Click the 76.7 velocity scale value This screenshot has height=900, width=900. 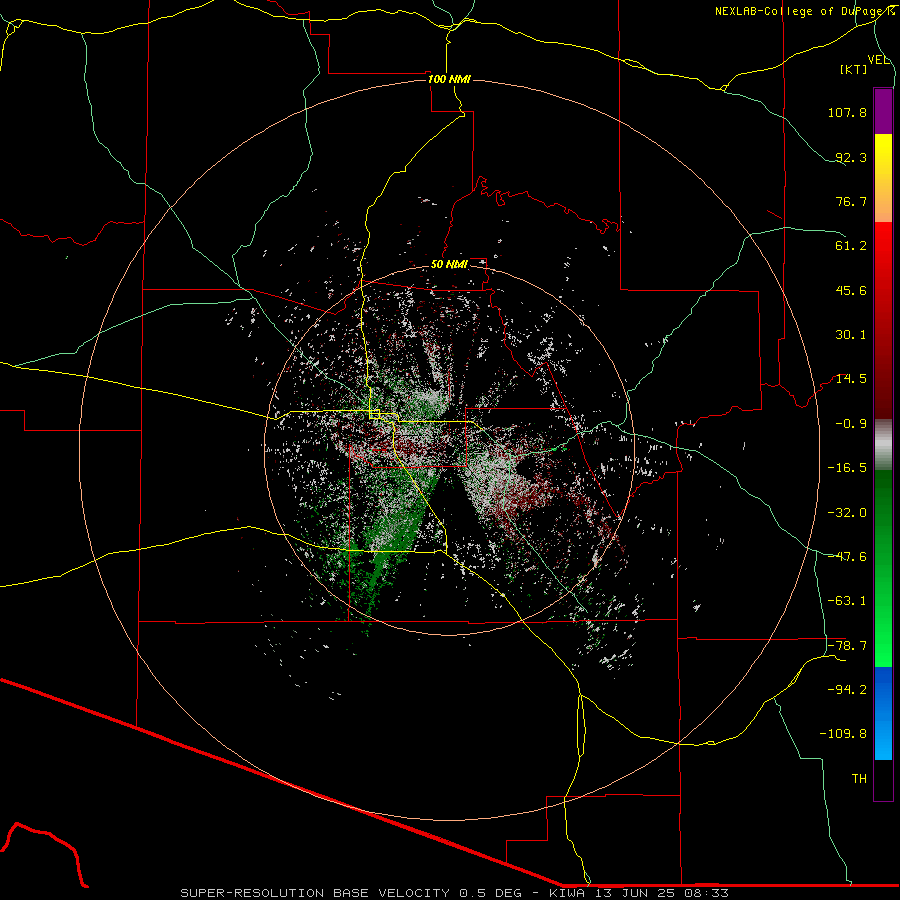tap(851, 201)
